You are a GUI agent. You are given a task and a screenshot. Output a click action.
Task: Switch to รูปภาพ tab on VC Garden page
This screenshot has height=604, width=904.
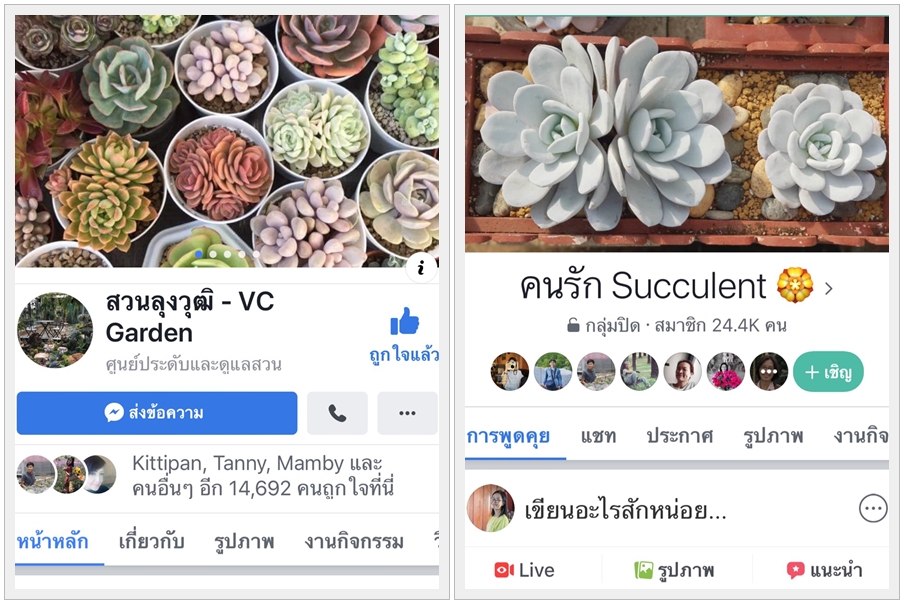click(244, 542)
